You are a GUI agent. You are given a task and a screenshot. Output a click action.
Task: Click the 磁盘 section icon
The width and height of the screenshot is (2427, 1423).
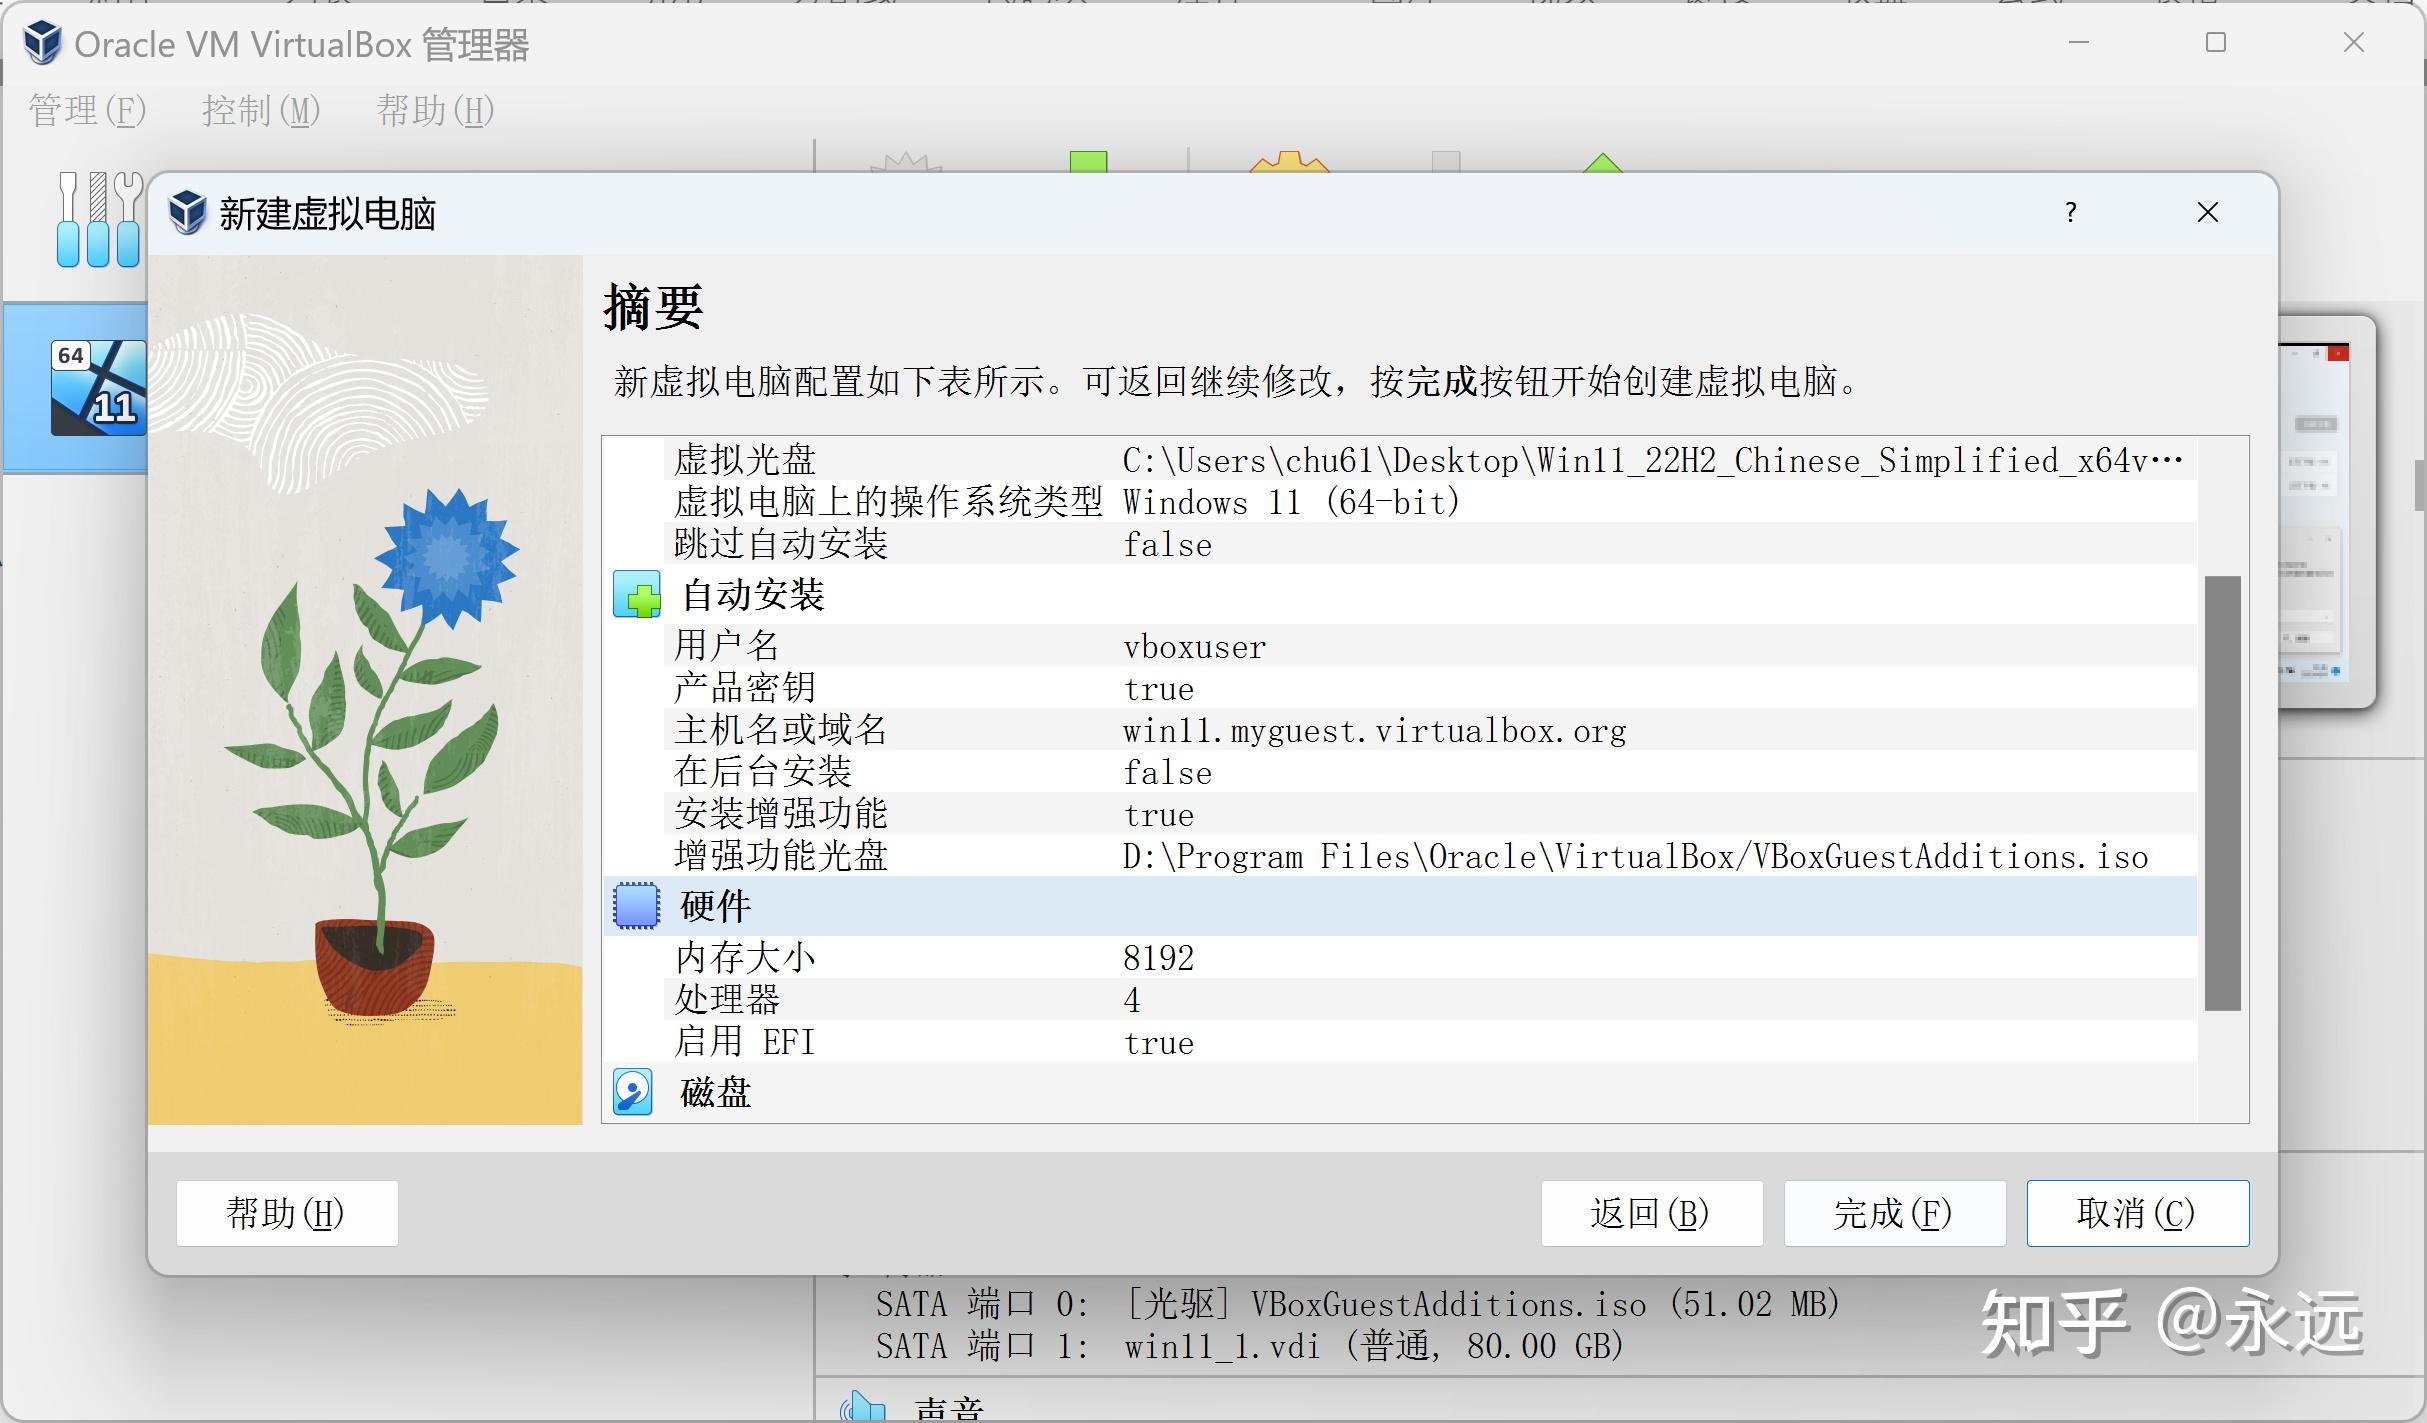click(632, 1092)
